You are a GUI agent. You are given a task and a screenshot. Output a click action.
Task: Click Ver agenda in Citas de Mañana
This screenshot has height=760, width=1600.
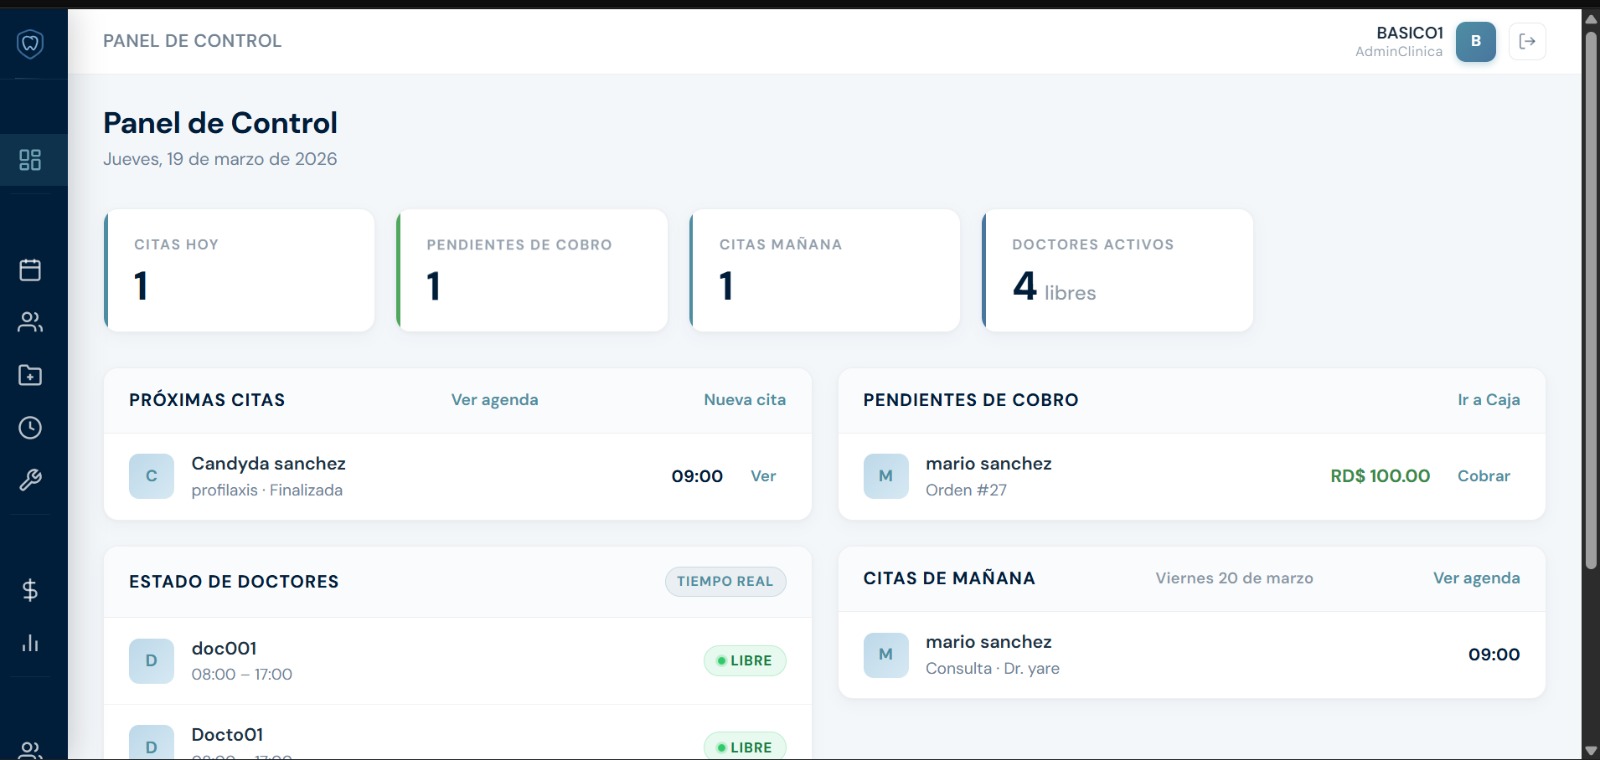(x=1476, y=578)
